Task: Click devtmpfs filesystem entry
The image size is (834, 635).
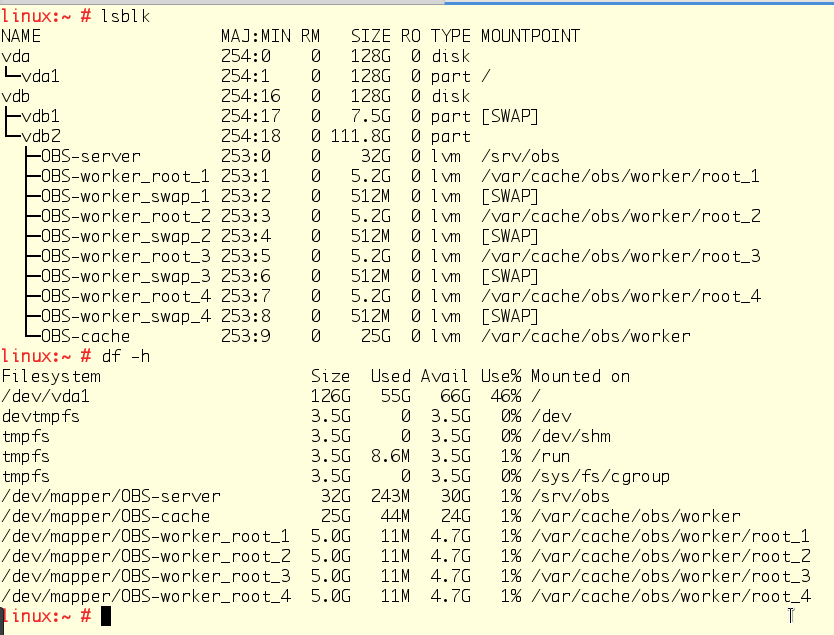Action: coord(41,416)
